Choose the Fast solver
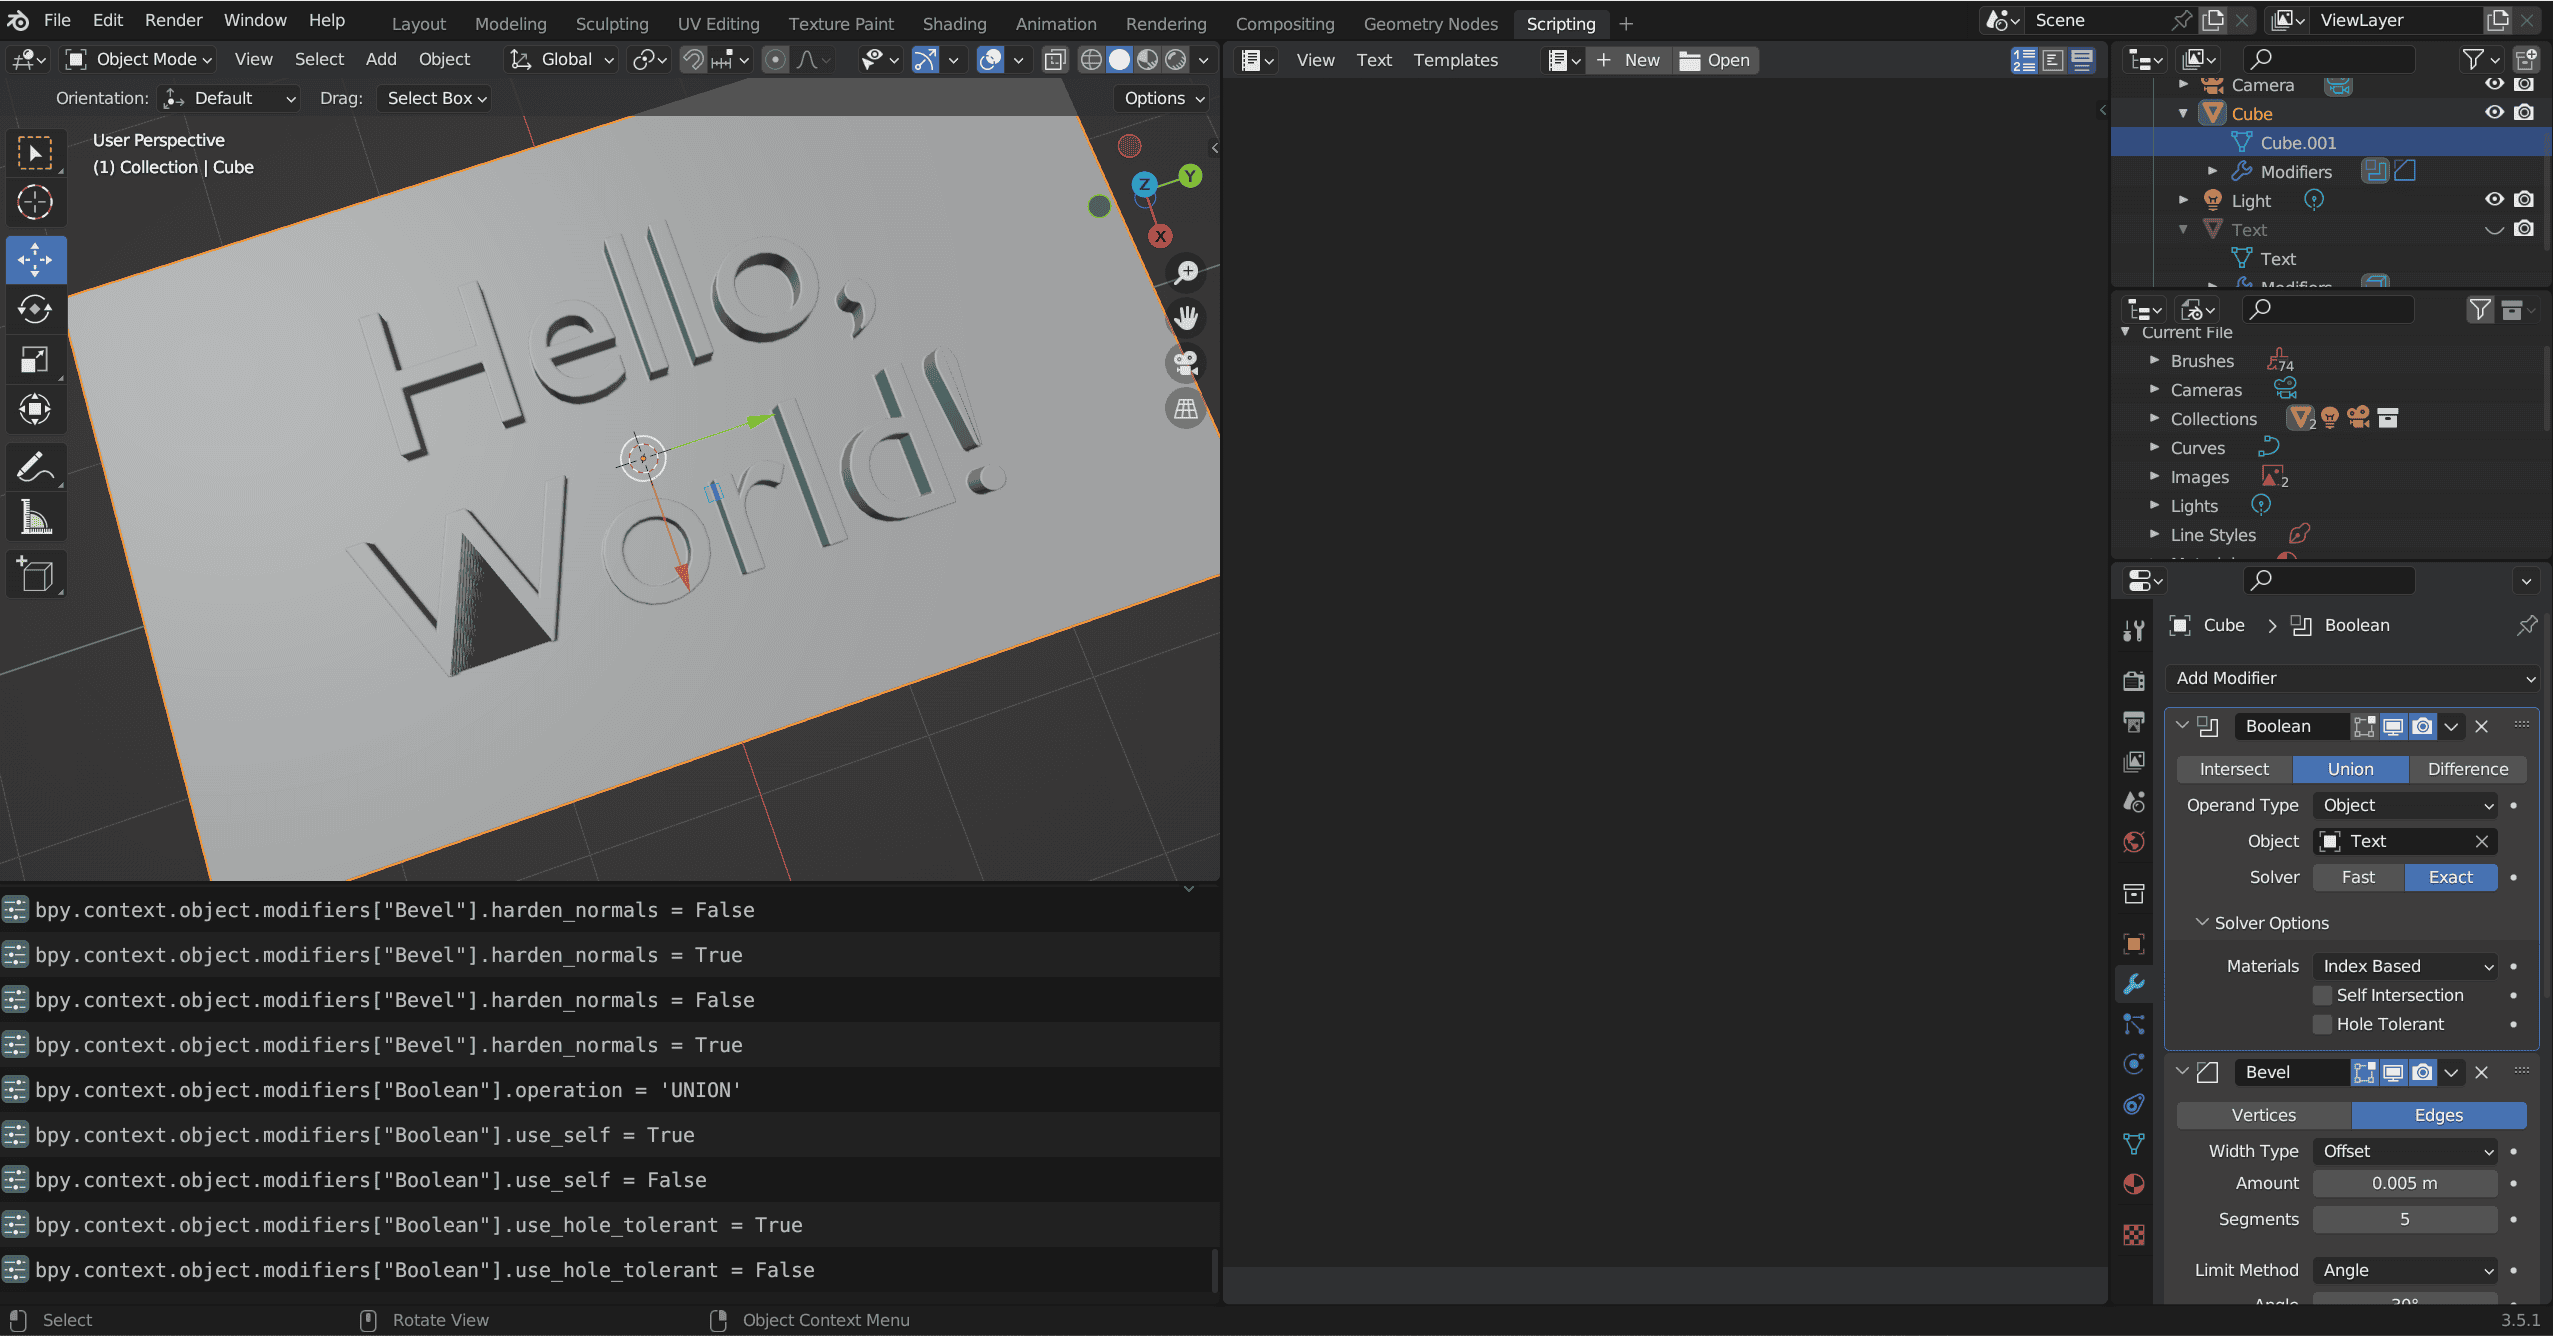Image resolution: width=2553 pixels, height=1336 pixels. coord(2358,877)
